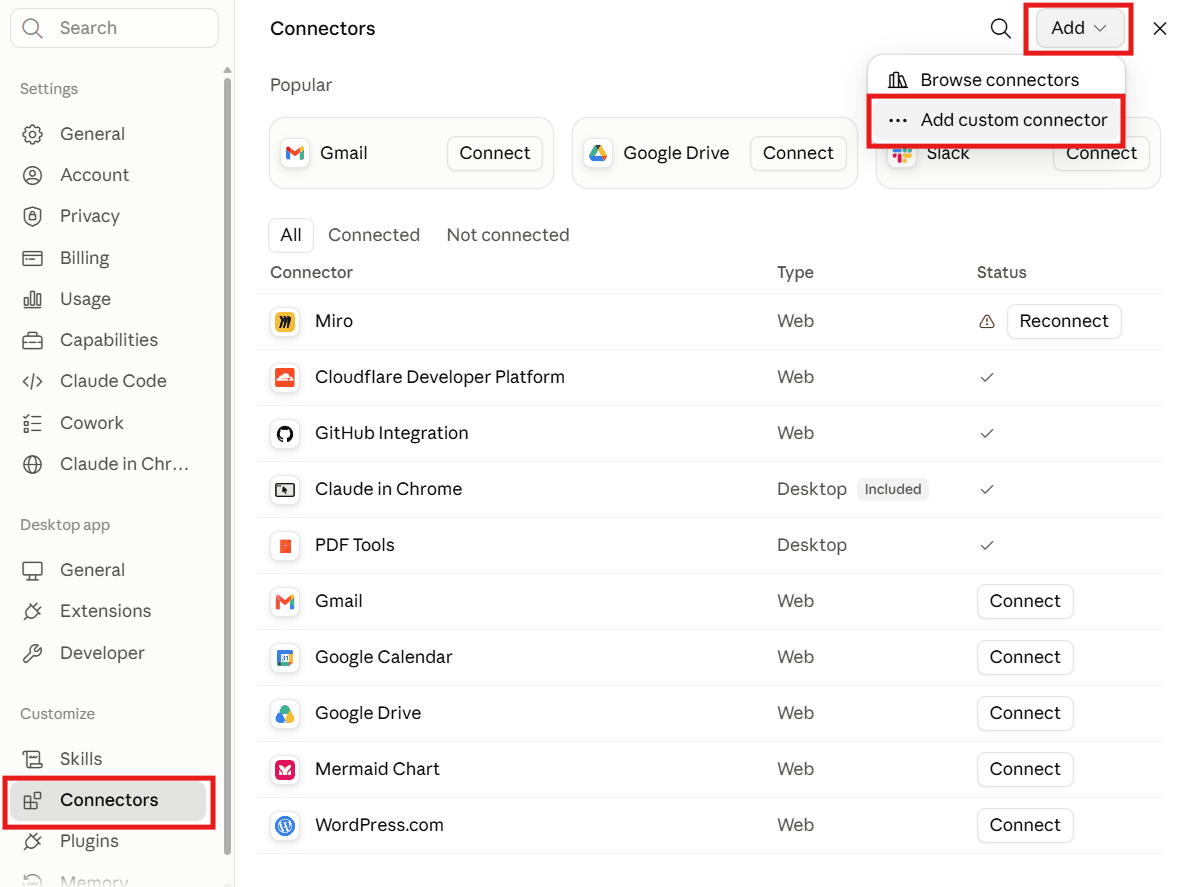Close the Connectors settings window

(1159, 29)
